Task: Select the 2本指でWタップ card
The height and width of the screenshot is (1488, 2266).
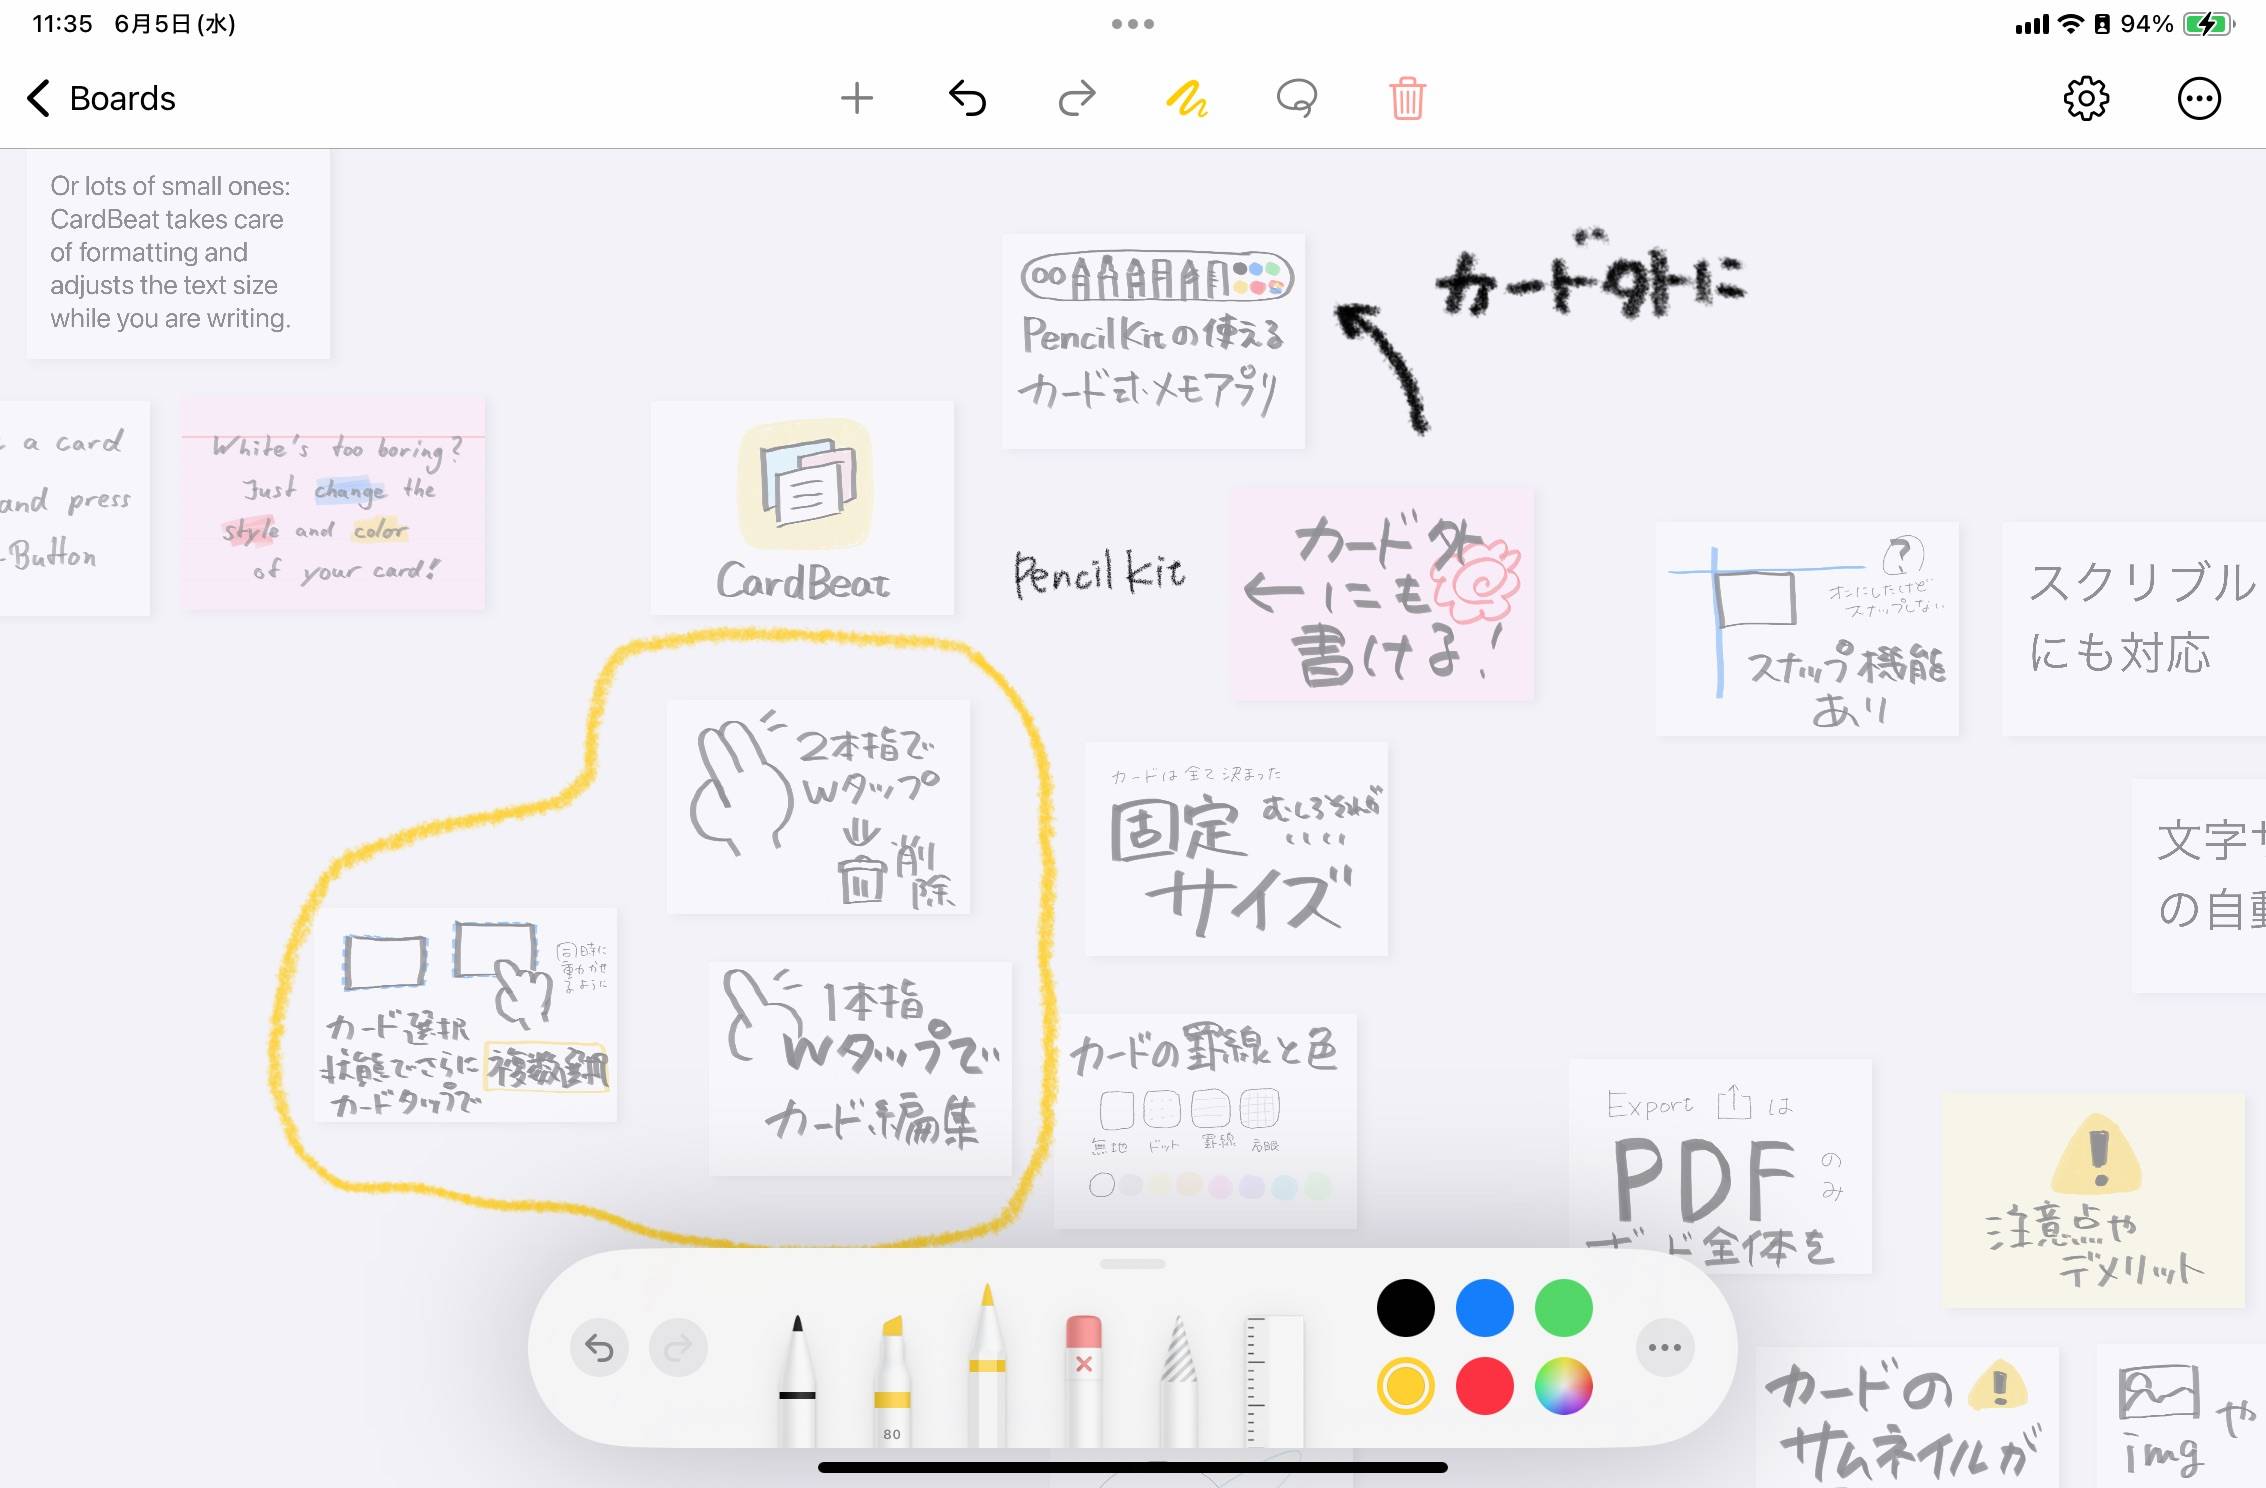Action: click(x=818, y=806)
